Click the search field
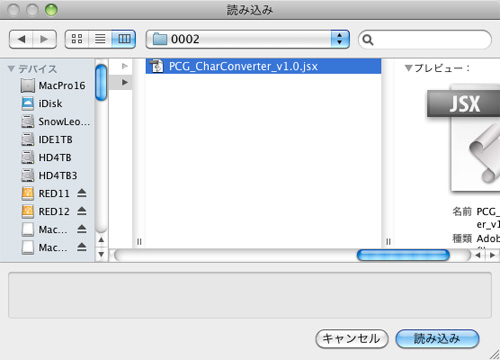This screenshot has width=500, height=360. pyautogui.click(x=425, y=40)
